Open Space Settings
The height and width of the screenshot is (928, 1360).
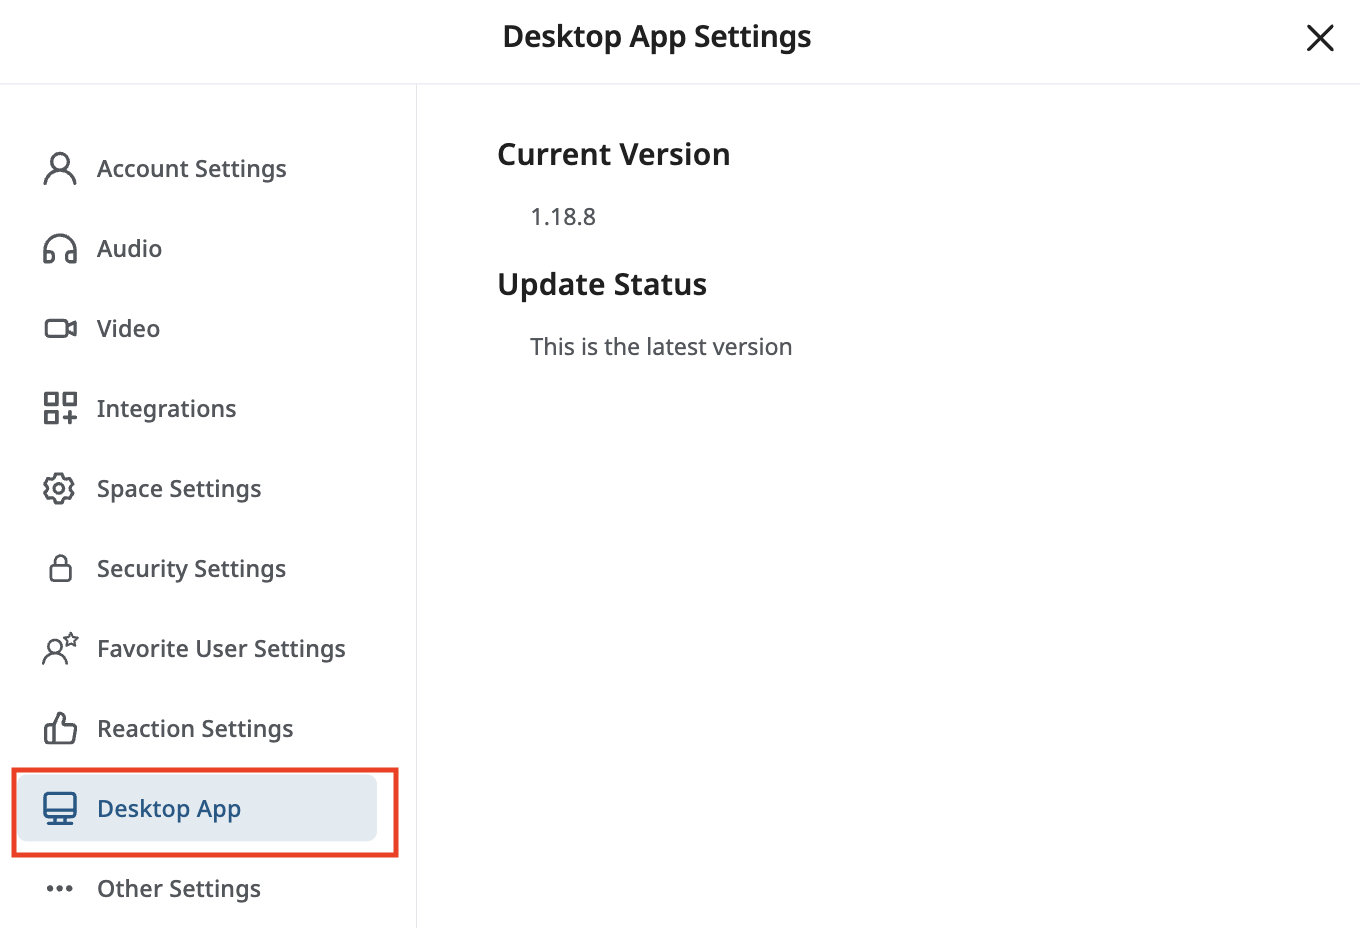[179, 488]
